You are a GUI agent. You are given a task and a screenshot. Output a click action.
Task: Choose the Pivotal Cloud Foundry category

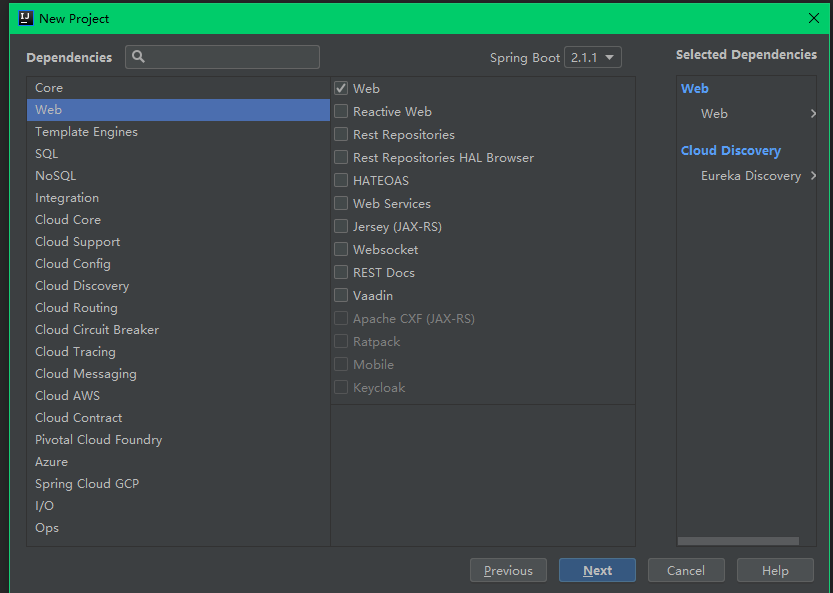point(178,439)
